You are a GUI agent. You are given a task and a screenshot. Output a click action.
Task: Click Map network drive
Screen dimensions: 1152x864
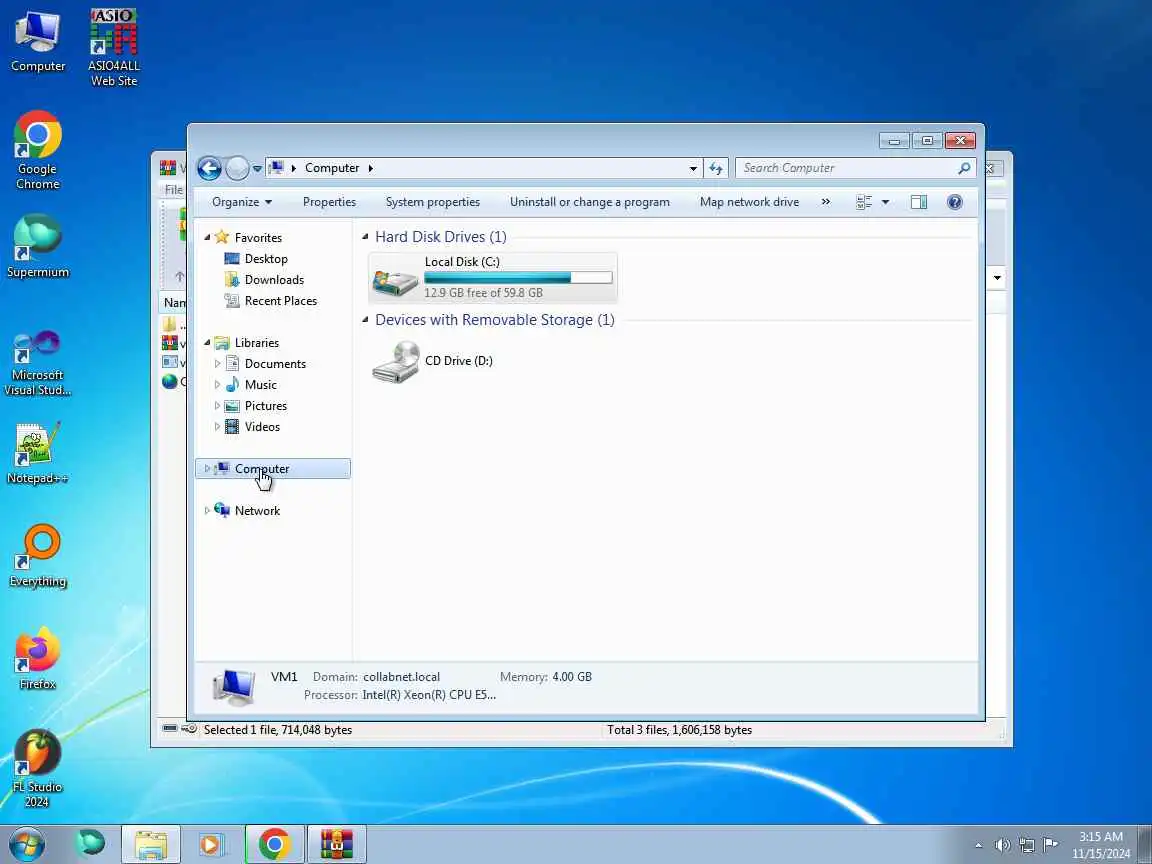click(x=749, y=202)
